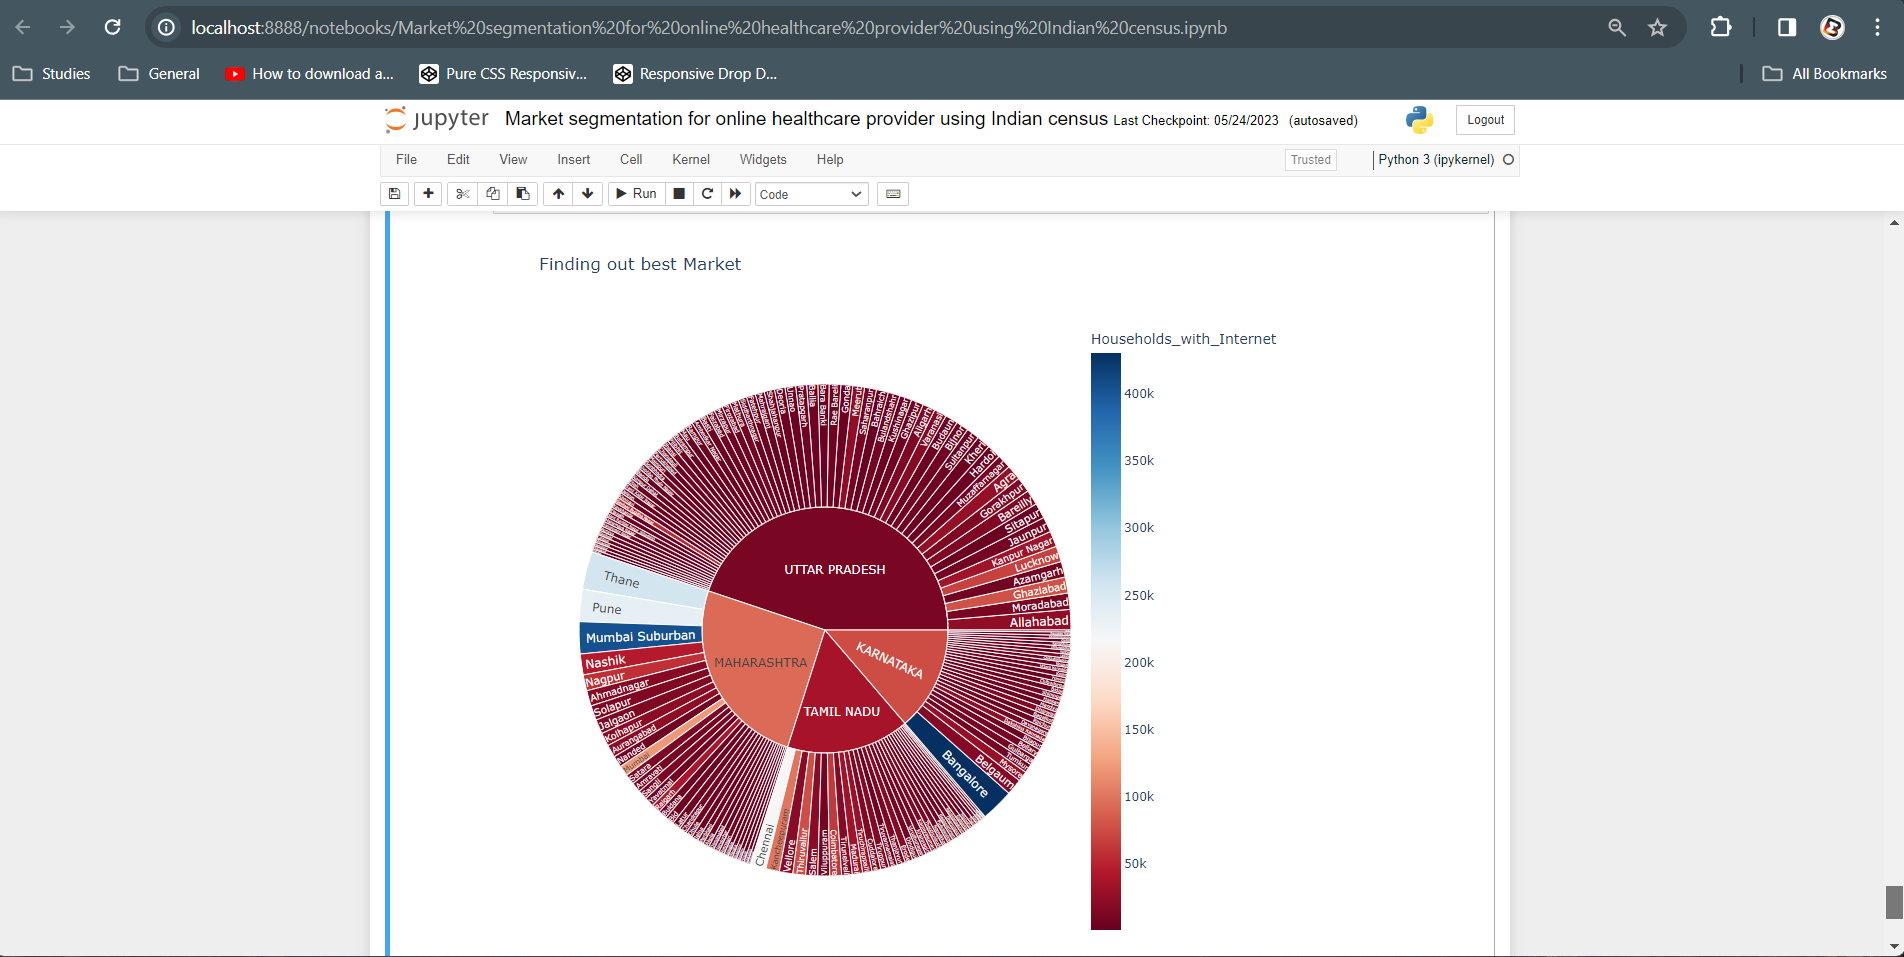
Task: Copy selected cells icon
Action: 492,194
